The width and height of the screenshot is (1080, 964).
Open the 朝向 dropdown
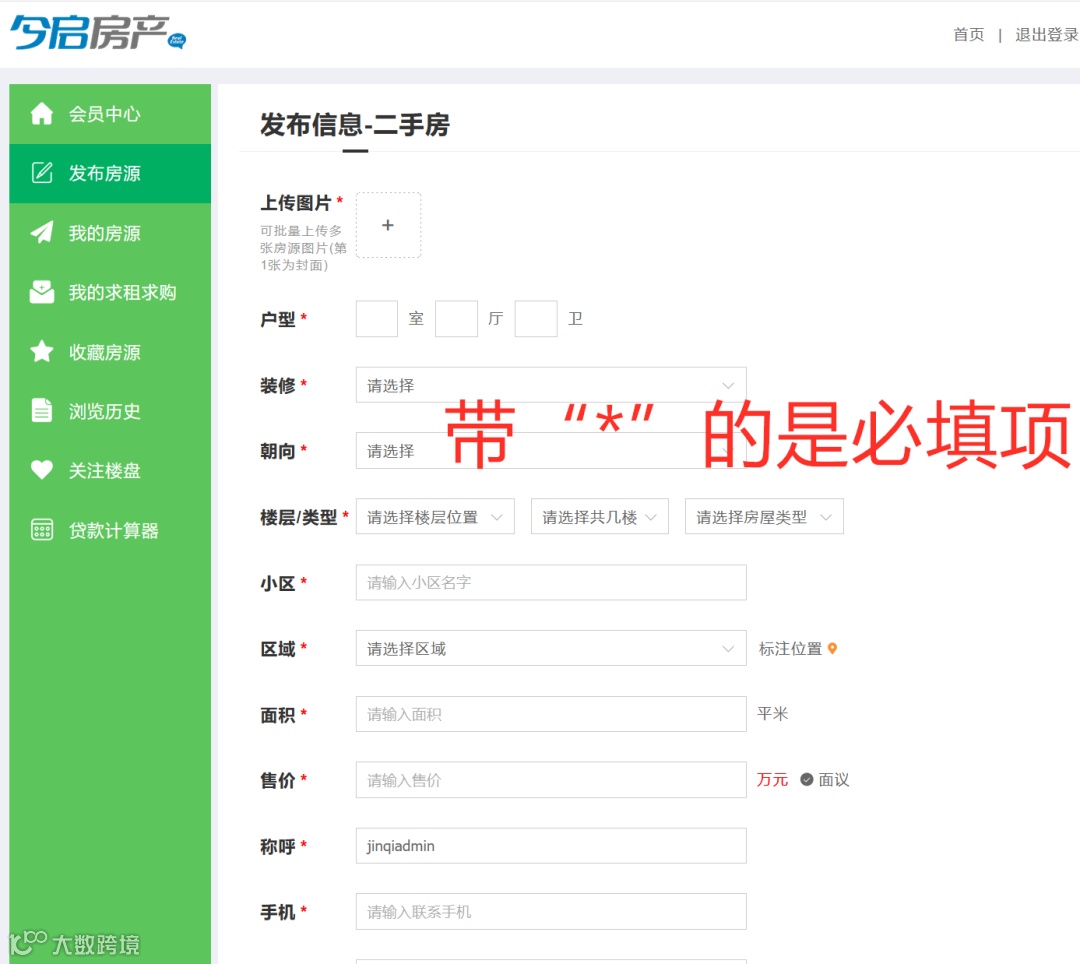click(551, 451)
